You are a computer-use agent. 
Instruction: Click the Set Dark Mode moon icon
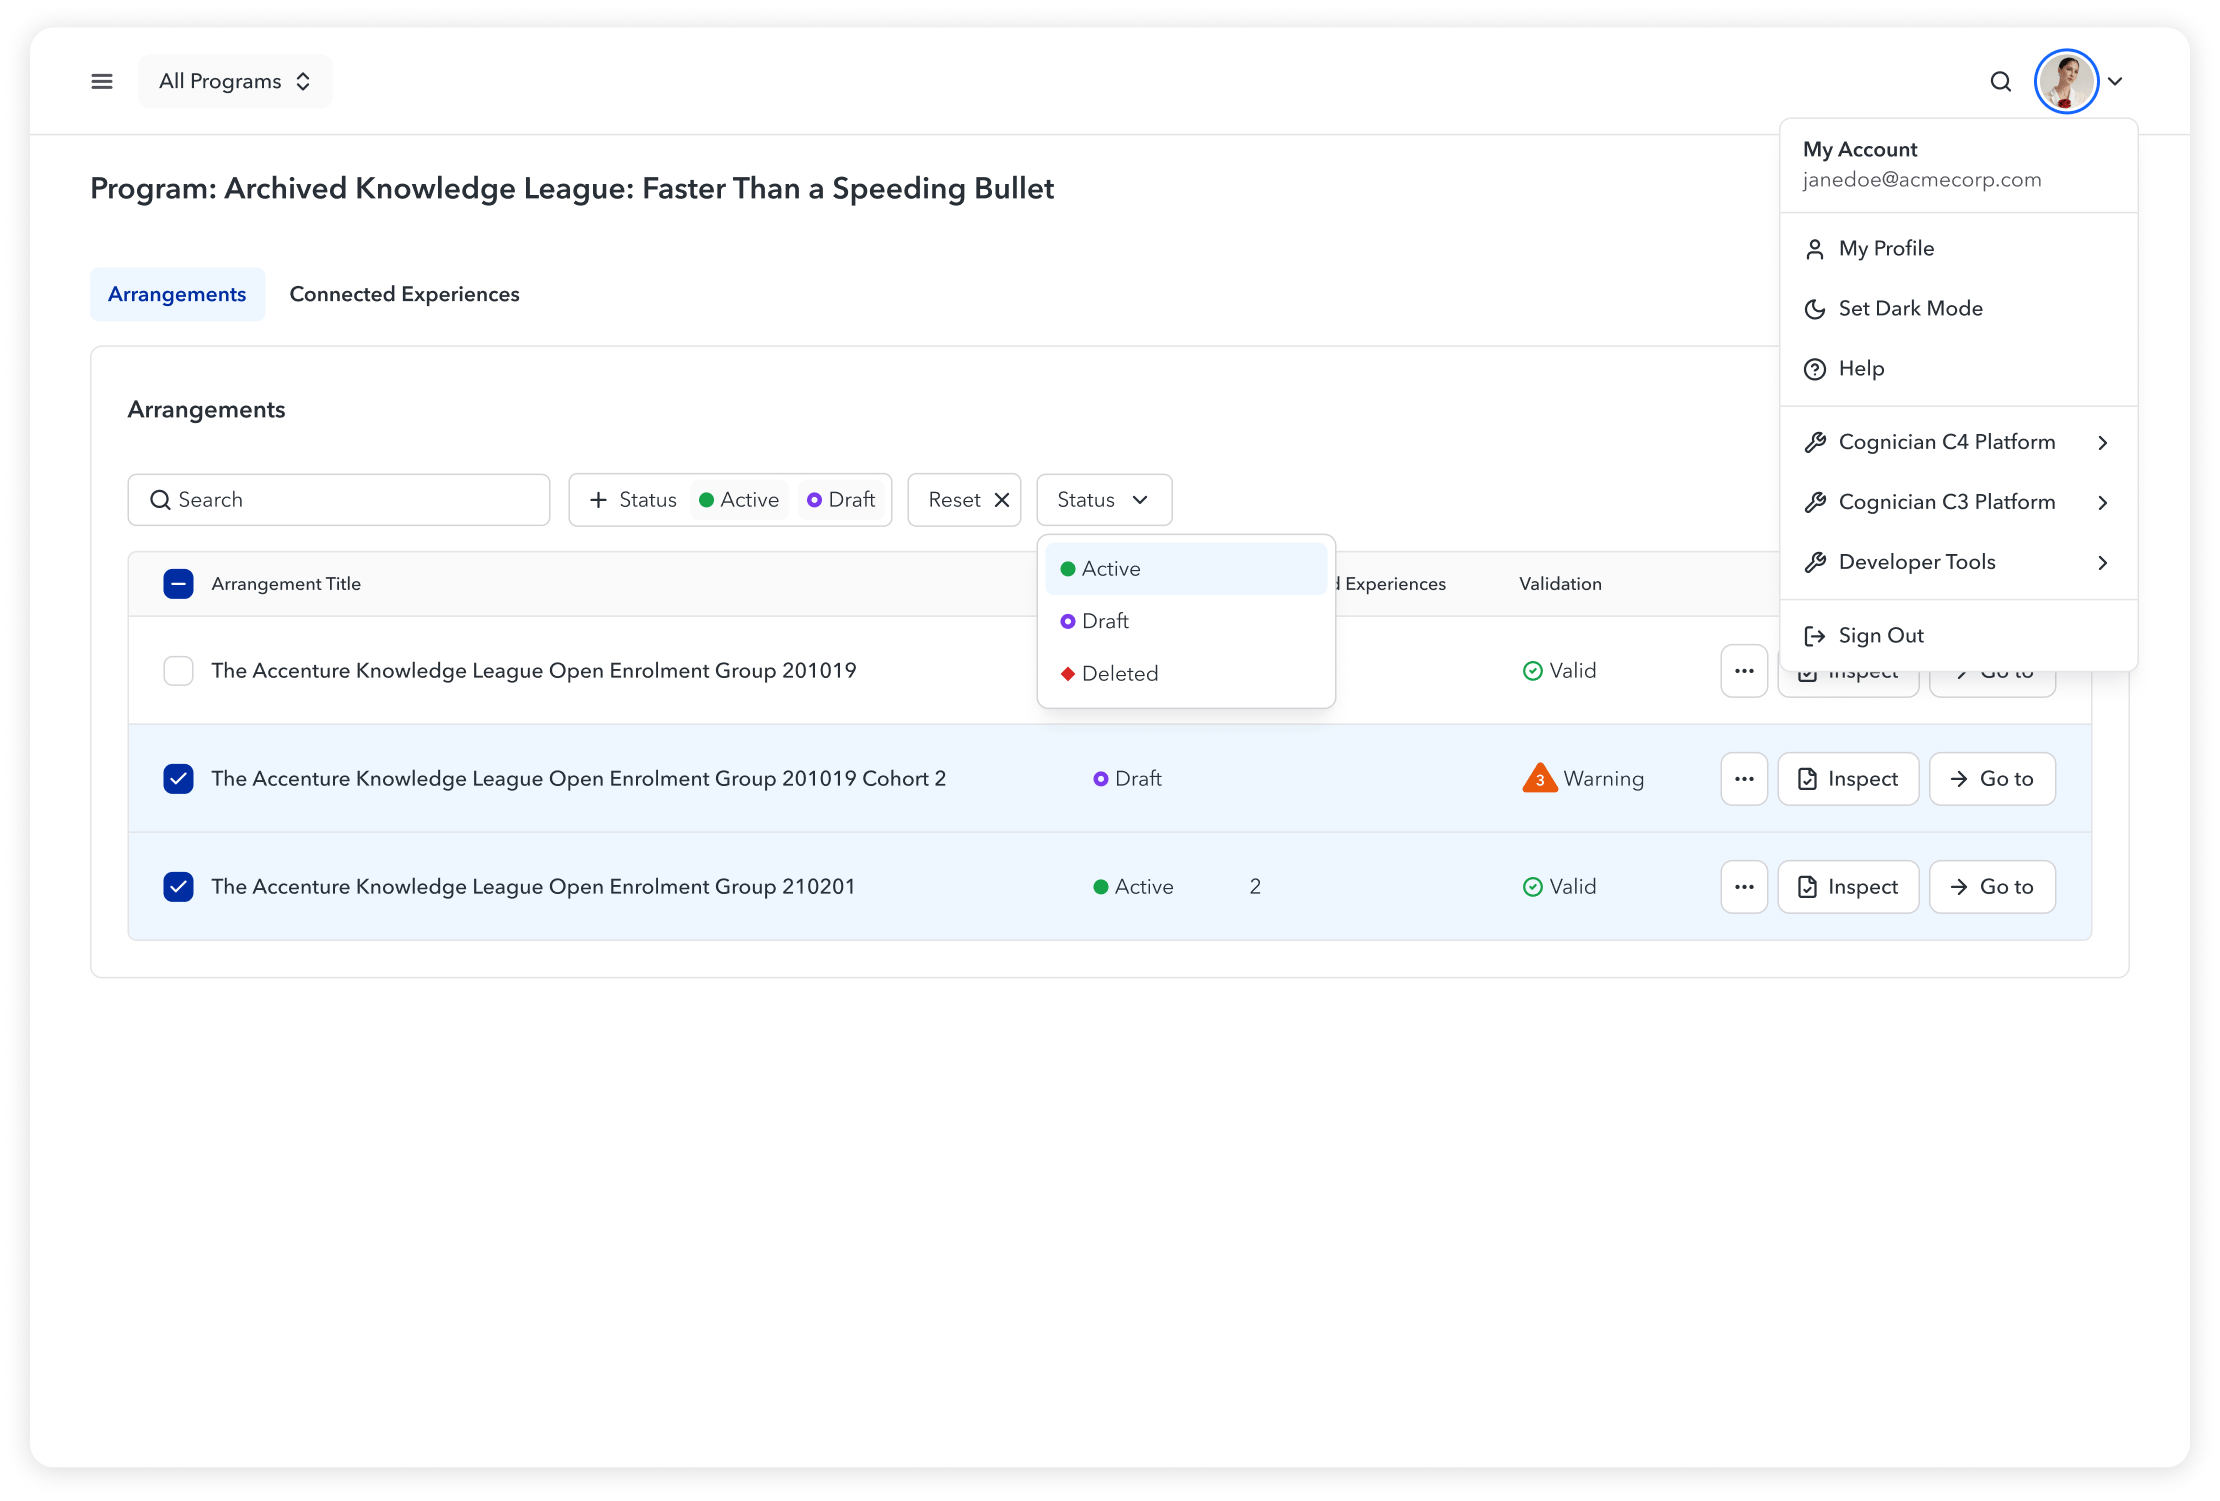pos(1814,309)
